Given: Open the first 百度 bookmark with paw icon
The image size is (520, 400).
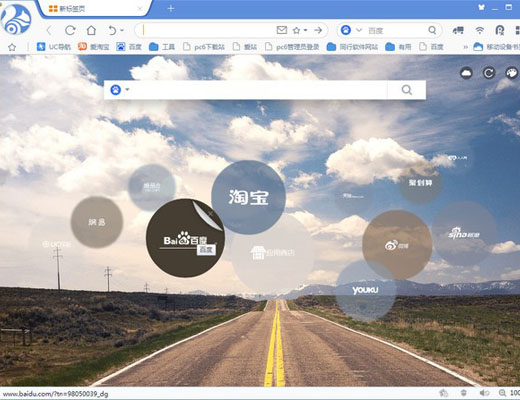Looking at the screenshot, I should click(129, 47).
